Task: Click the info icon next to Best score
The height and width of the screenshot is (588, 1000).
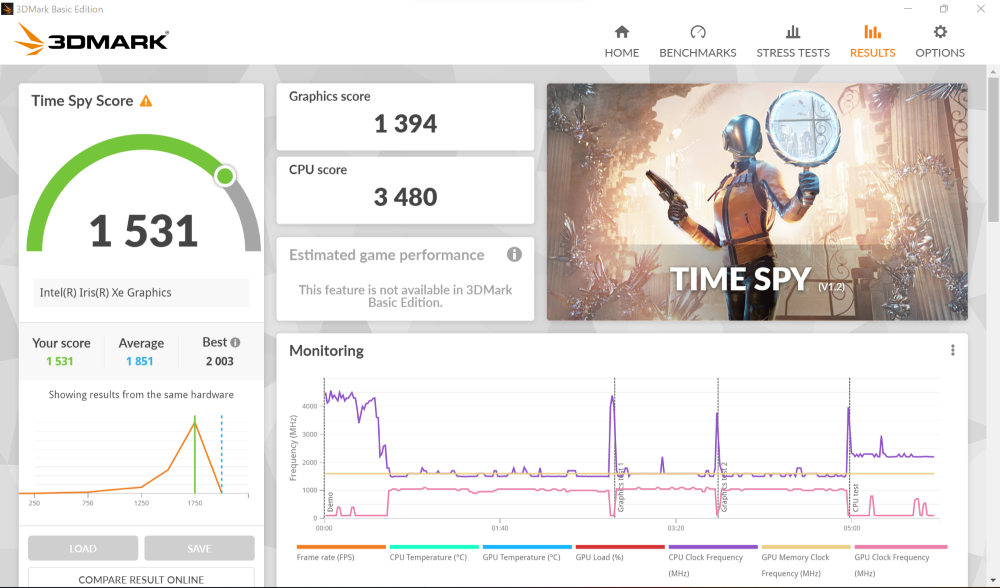Action: [235, 342]
